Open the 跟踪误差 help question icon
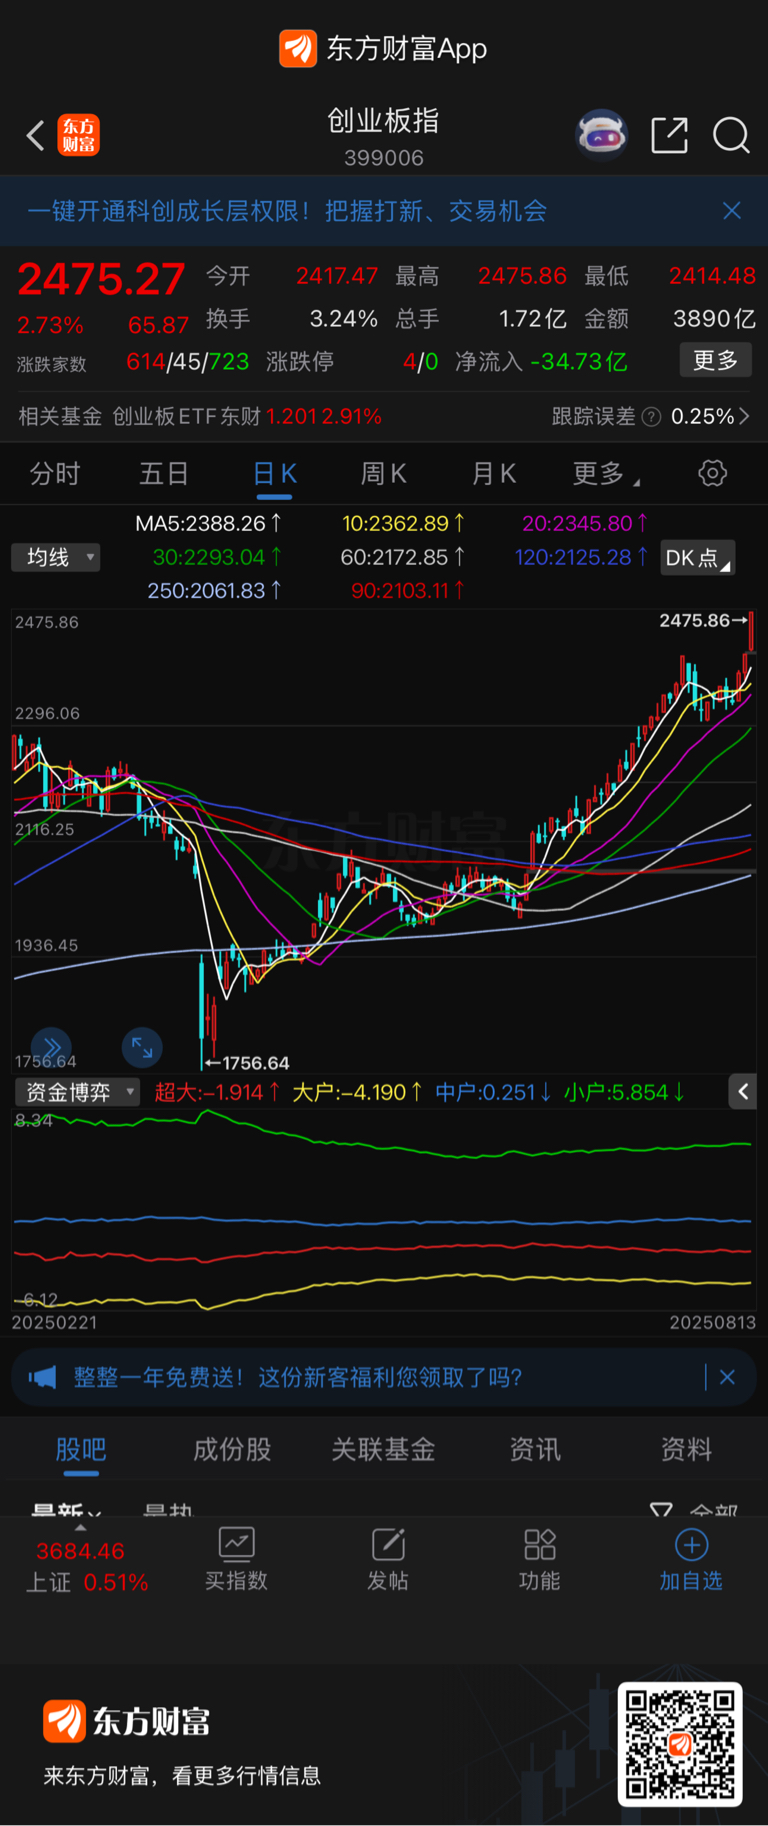Image resolution: width=768 pixels, height=1826 pixels. [651, 417]
